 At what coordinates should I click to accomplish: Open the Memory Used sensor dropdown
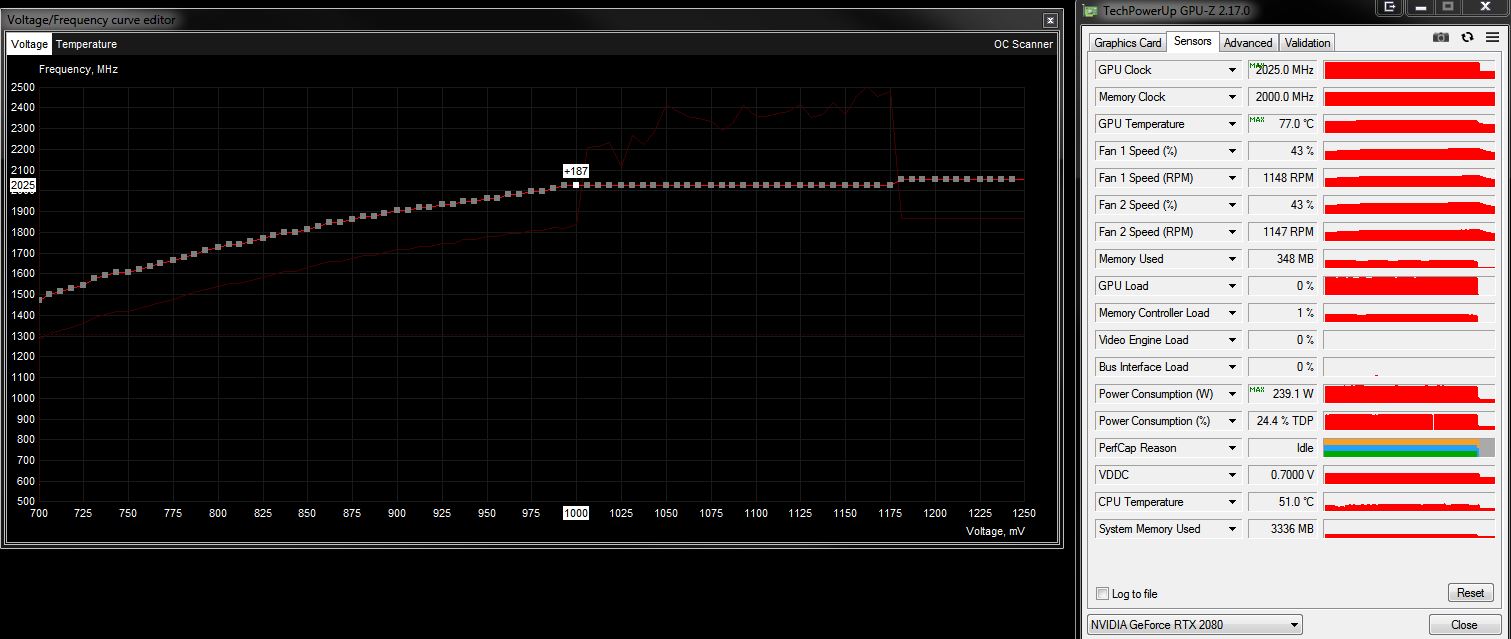1233,259
